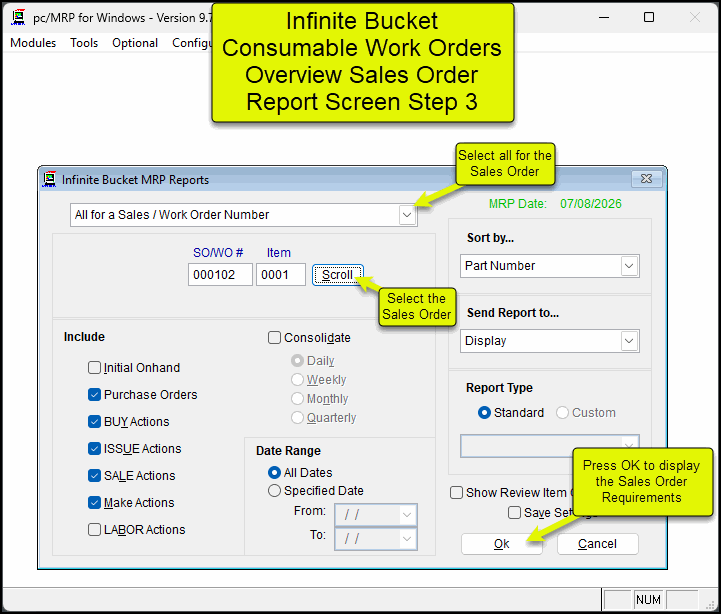721x614 pixels.
Task: Click the MRP Date value 07/08/2026
Action: point(590,204)
